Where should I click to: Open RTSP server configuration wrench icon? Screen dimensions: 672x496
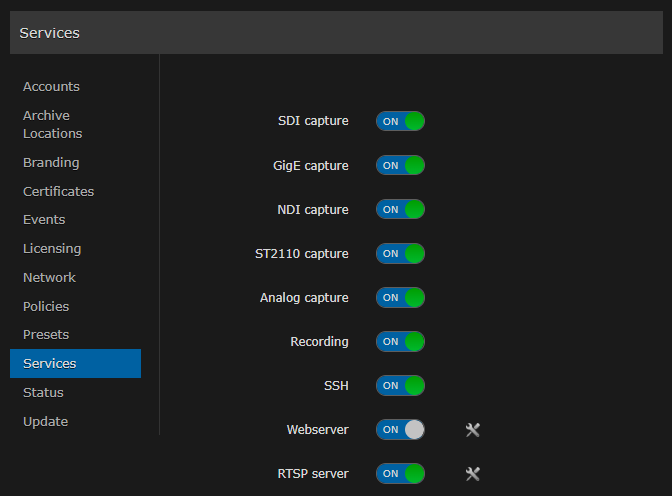click(473, 474)
